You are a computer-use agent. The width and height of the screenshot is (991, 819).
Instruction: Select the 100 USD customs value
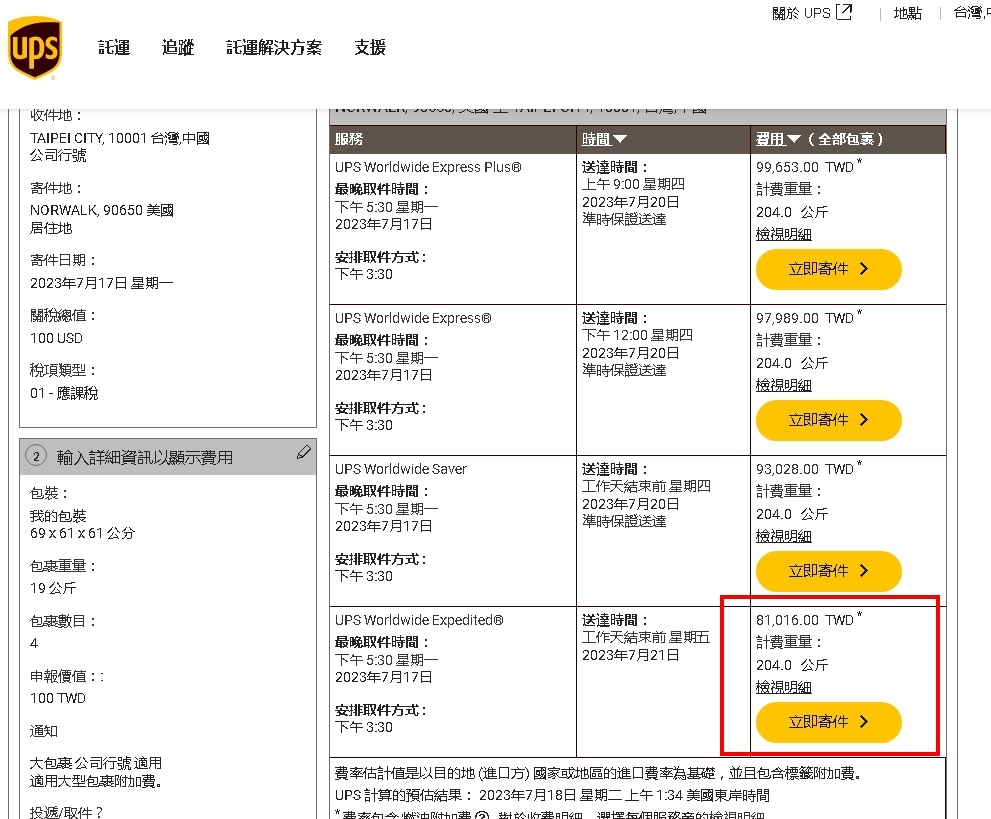[x=56, y=338]
